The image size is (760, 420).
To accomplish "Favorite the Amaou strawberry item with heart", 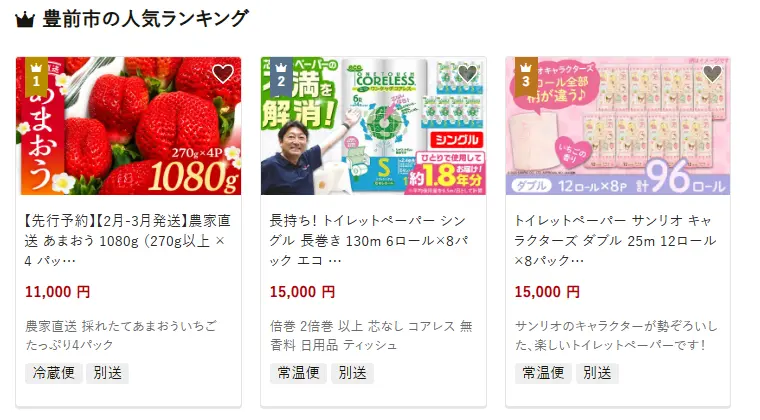I will (x=223, y=74).
